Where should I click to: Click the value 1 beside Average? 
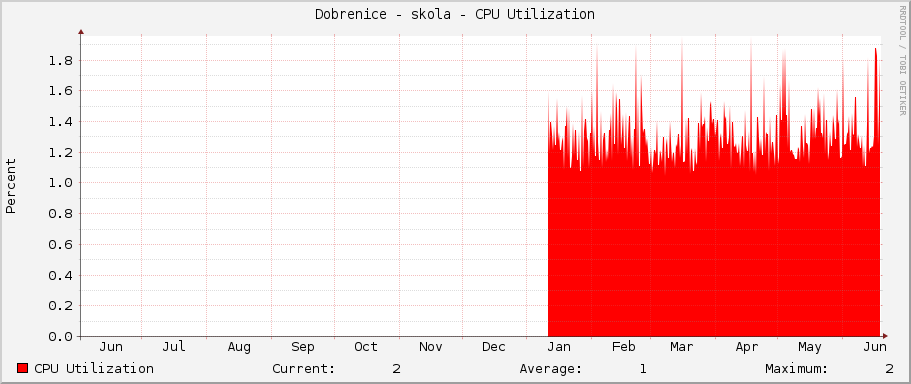pos(643,368)
